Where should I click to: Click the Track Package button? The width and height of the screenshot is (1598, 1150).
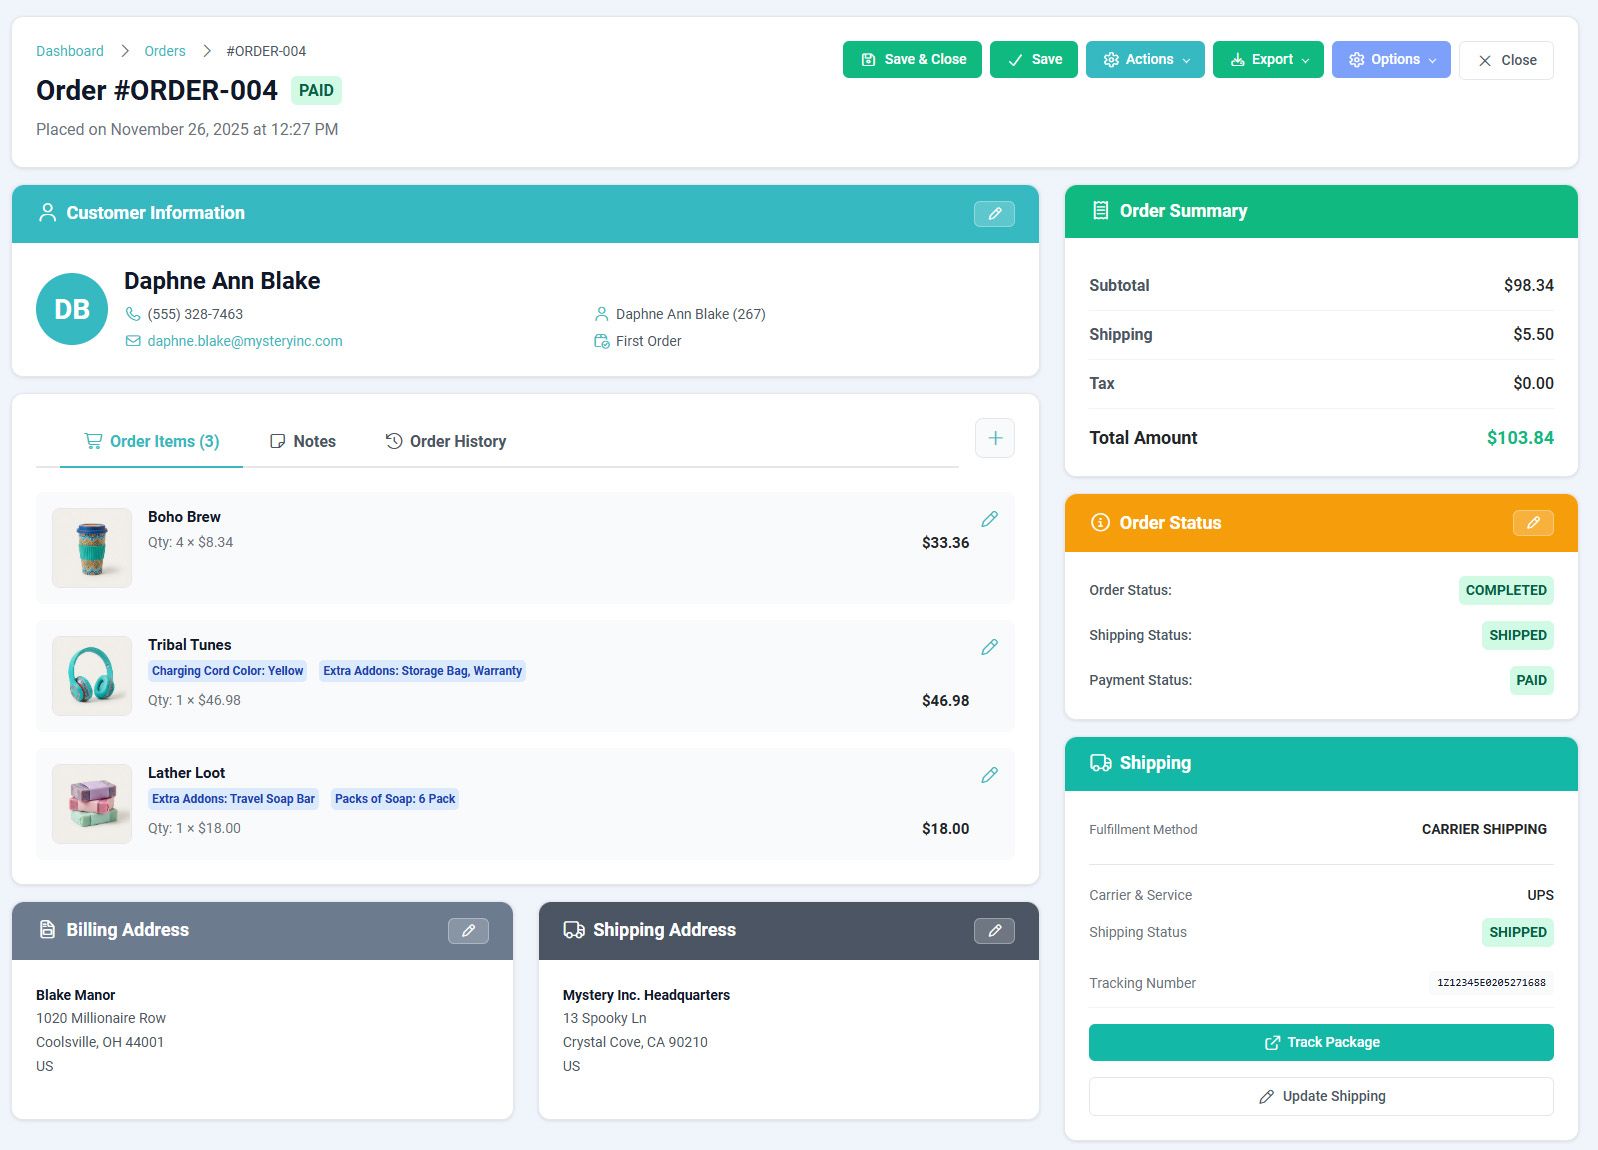pyautogui.click(x=1320, y=1042)
